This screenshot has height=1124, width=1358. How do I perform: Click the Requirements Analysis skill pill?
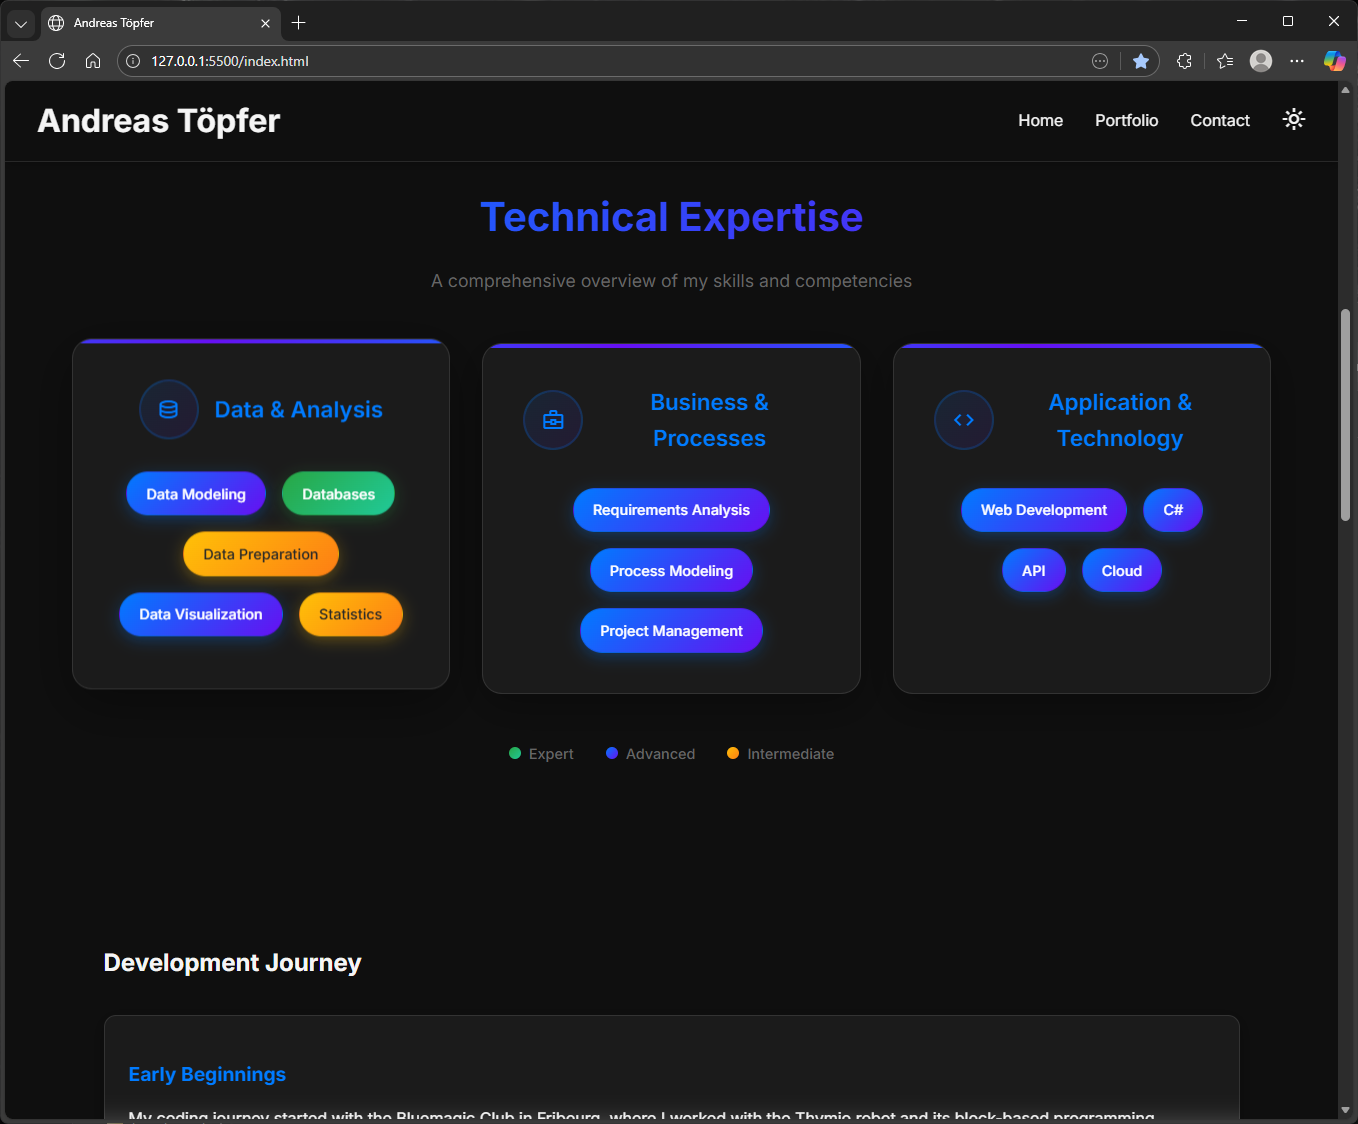[x=671, y=510]
